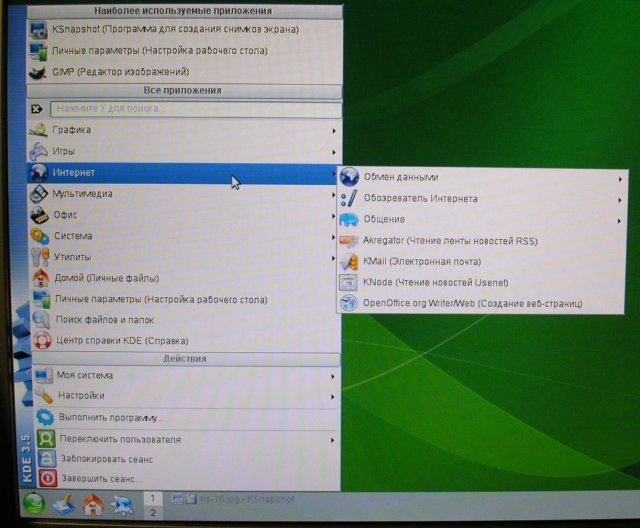Image resolution: width=640 pixels, height=528 pixels.
Task: Choose Завершить сеанс entry
Action: click(x=189, y=478)
